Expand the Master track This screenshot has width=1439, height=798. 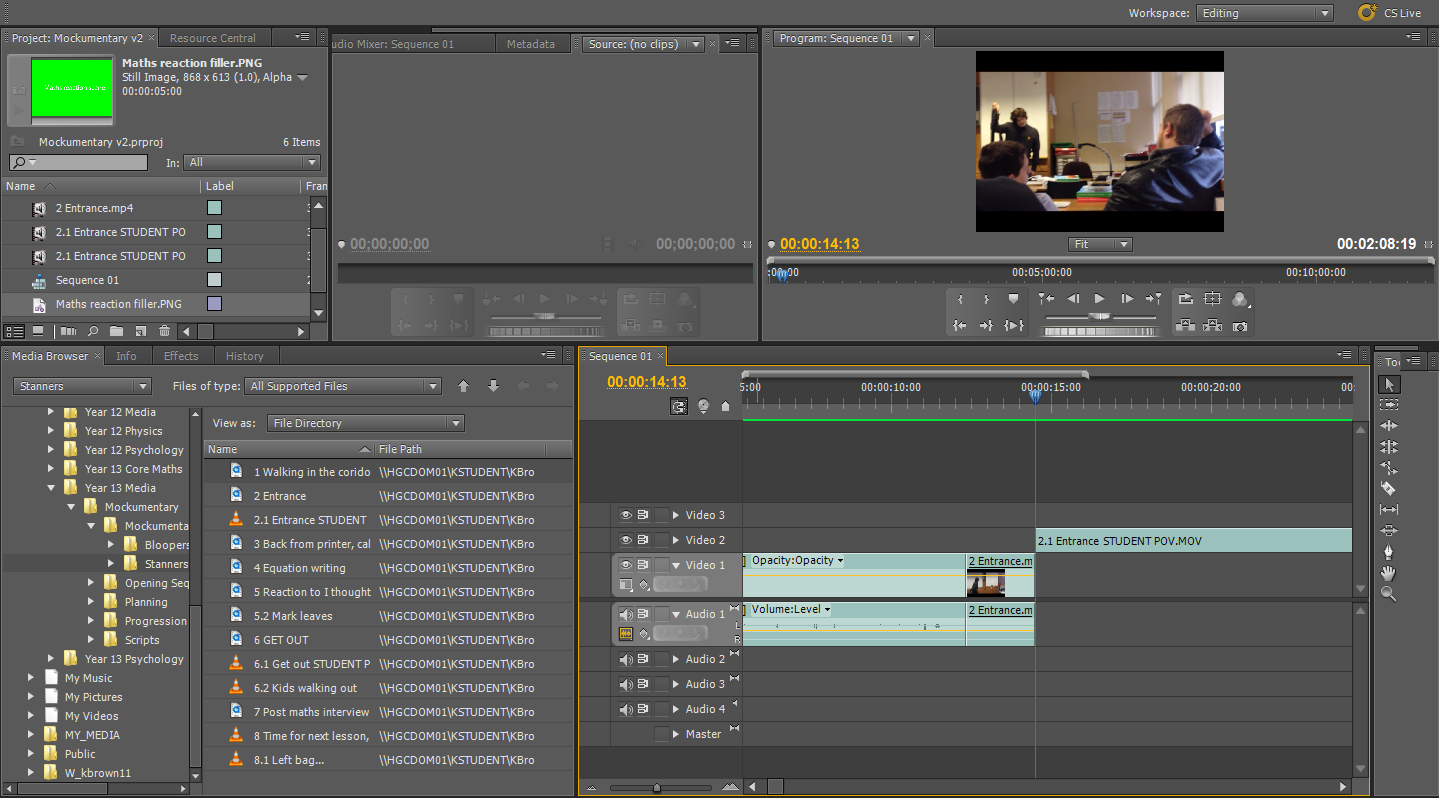coord(676,734)
